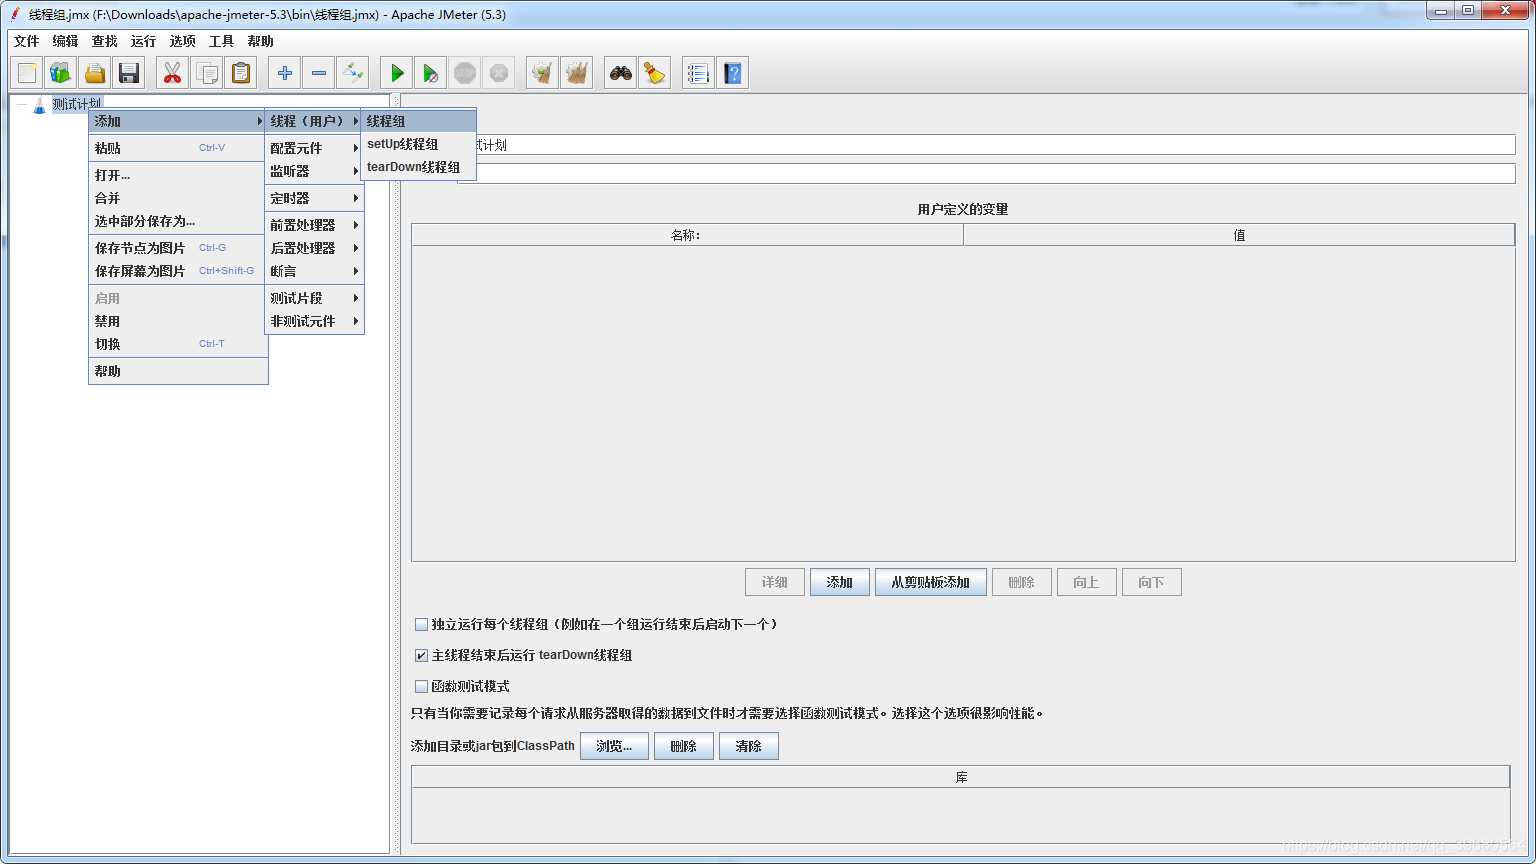Open the 编辑 menu

[x=66, y=41]
